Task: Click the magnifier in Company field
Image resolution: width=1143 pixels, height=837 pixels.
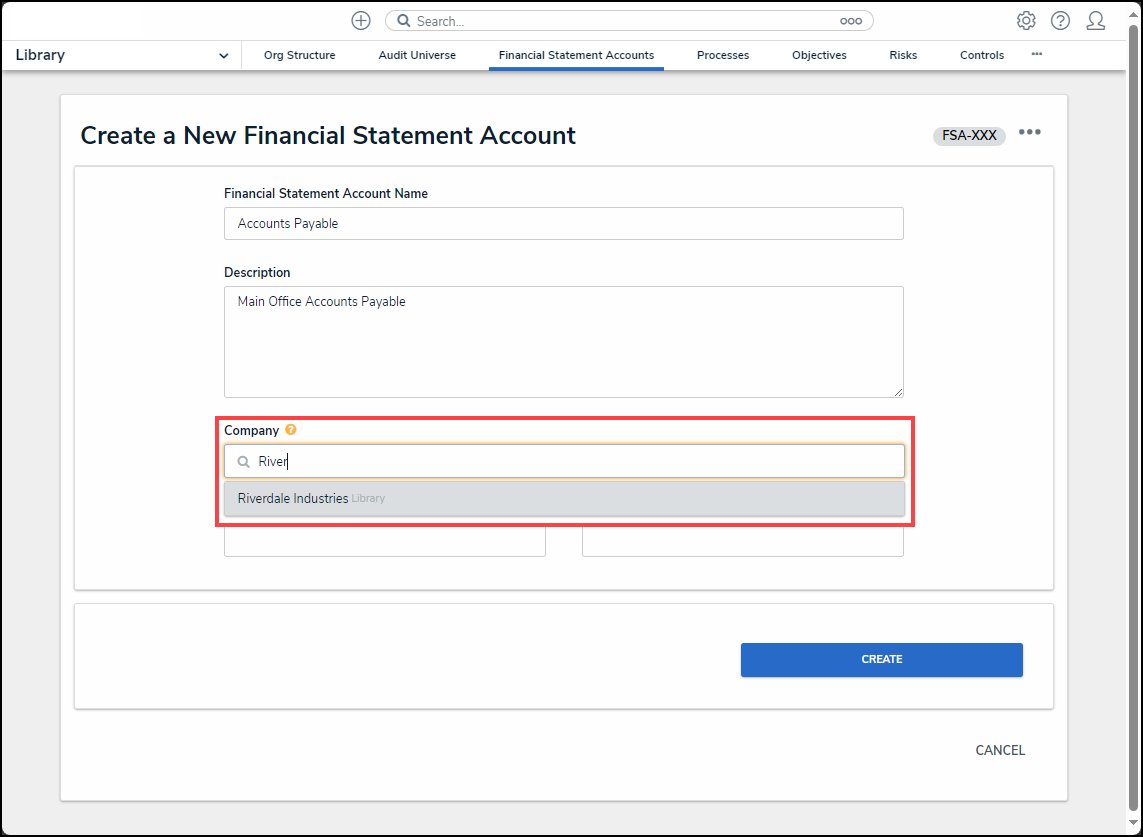Action: click(x=244, y=461)
